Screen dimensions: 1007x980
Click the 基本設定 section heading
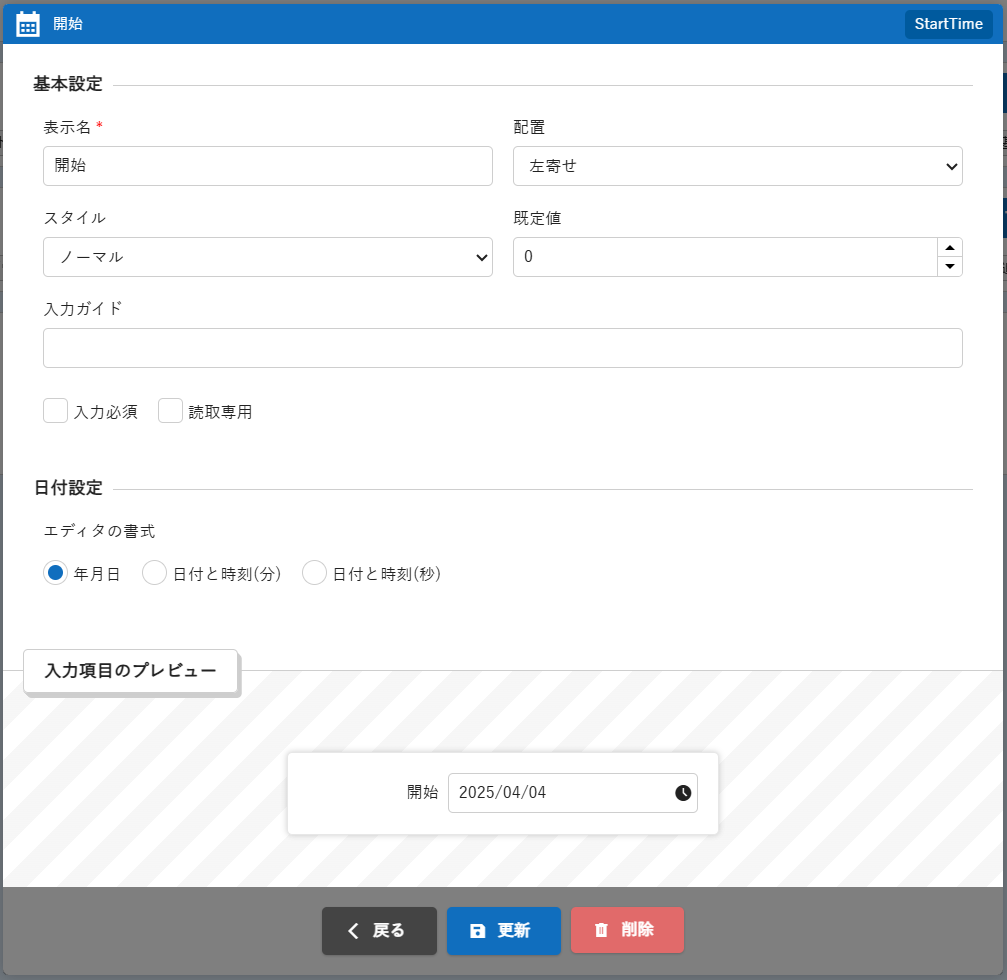[68, 84]
